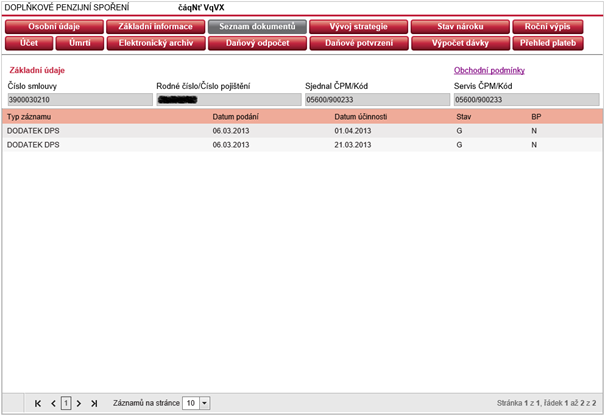Open Osobní údaje tab

click(x=54, y=27)
